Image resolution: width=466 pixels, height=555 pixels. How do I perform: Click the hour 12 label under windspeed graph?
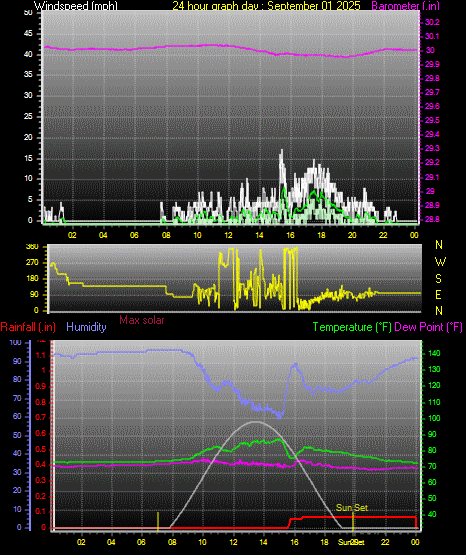(x=228, y=235)
